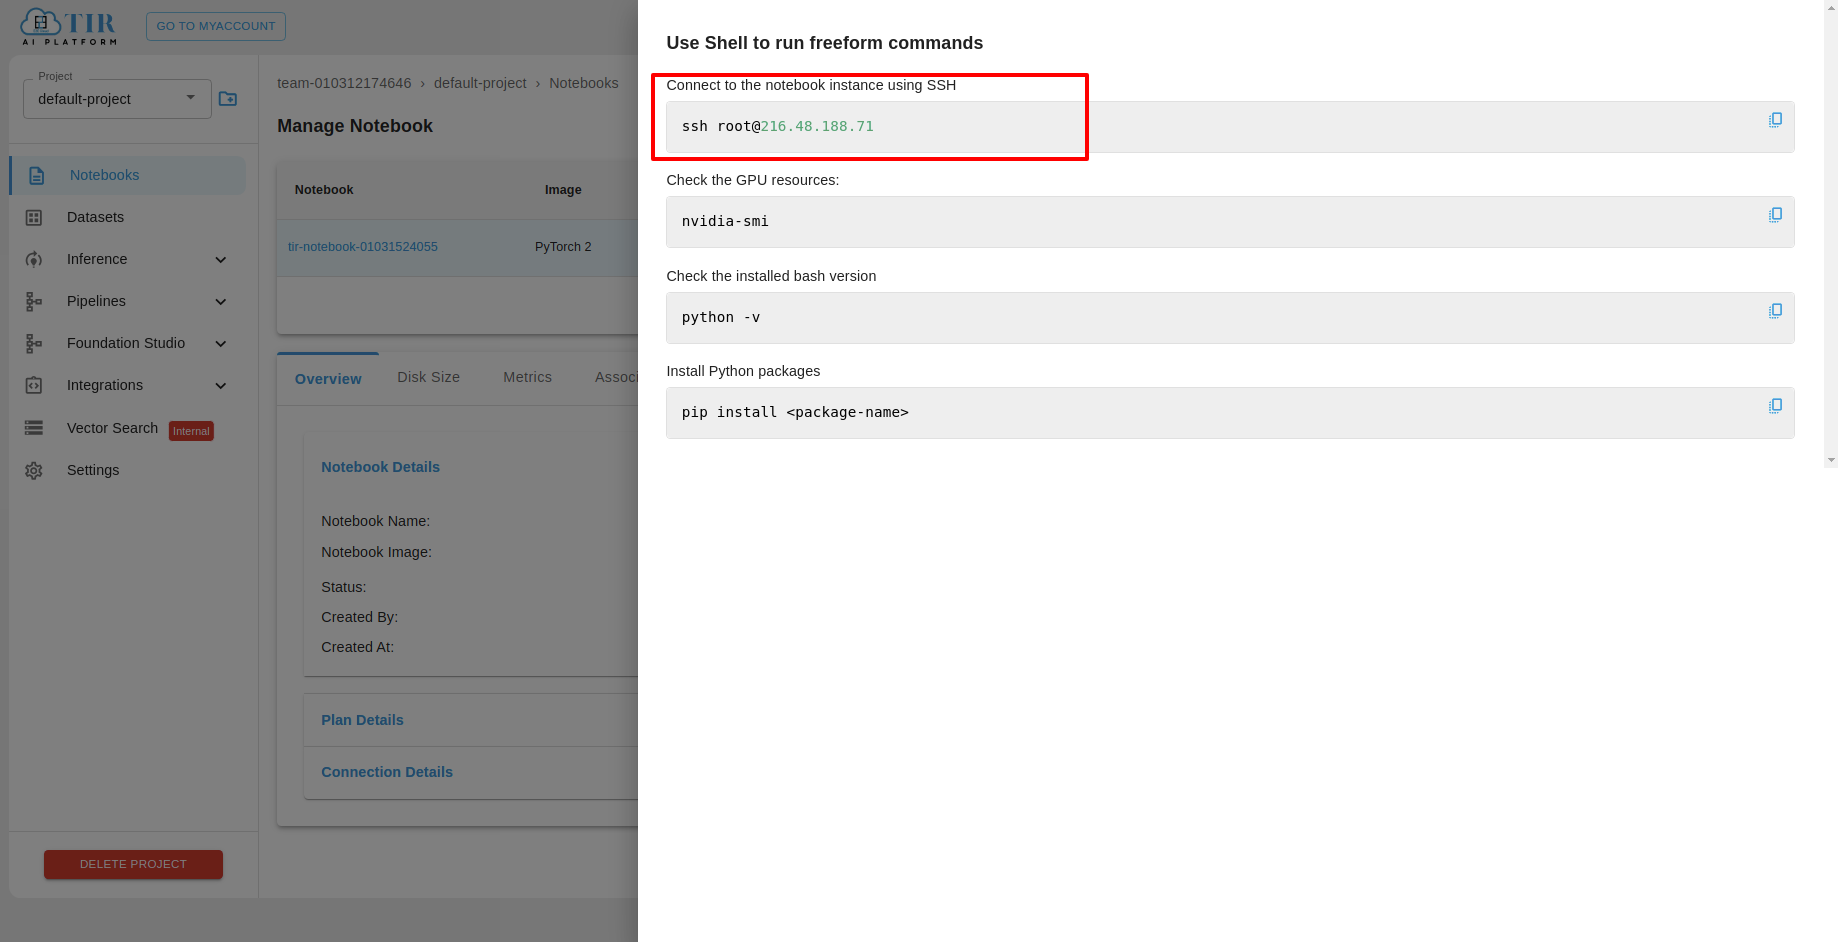Image resolution: width=1838 pixels, height=942 pixels.
Task: Click the Notebook column header
Action: click(324, 190)
